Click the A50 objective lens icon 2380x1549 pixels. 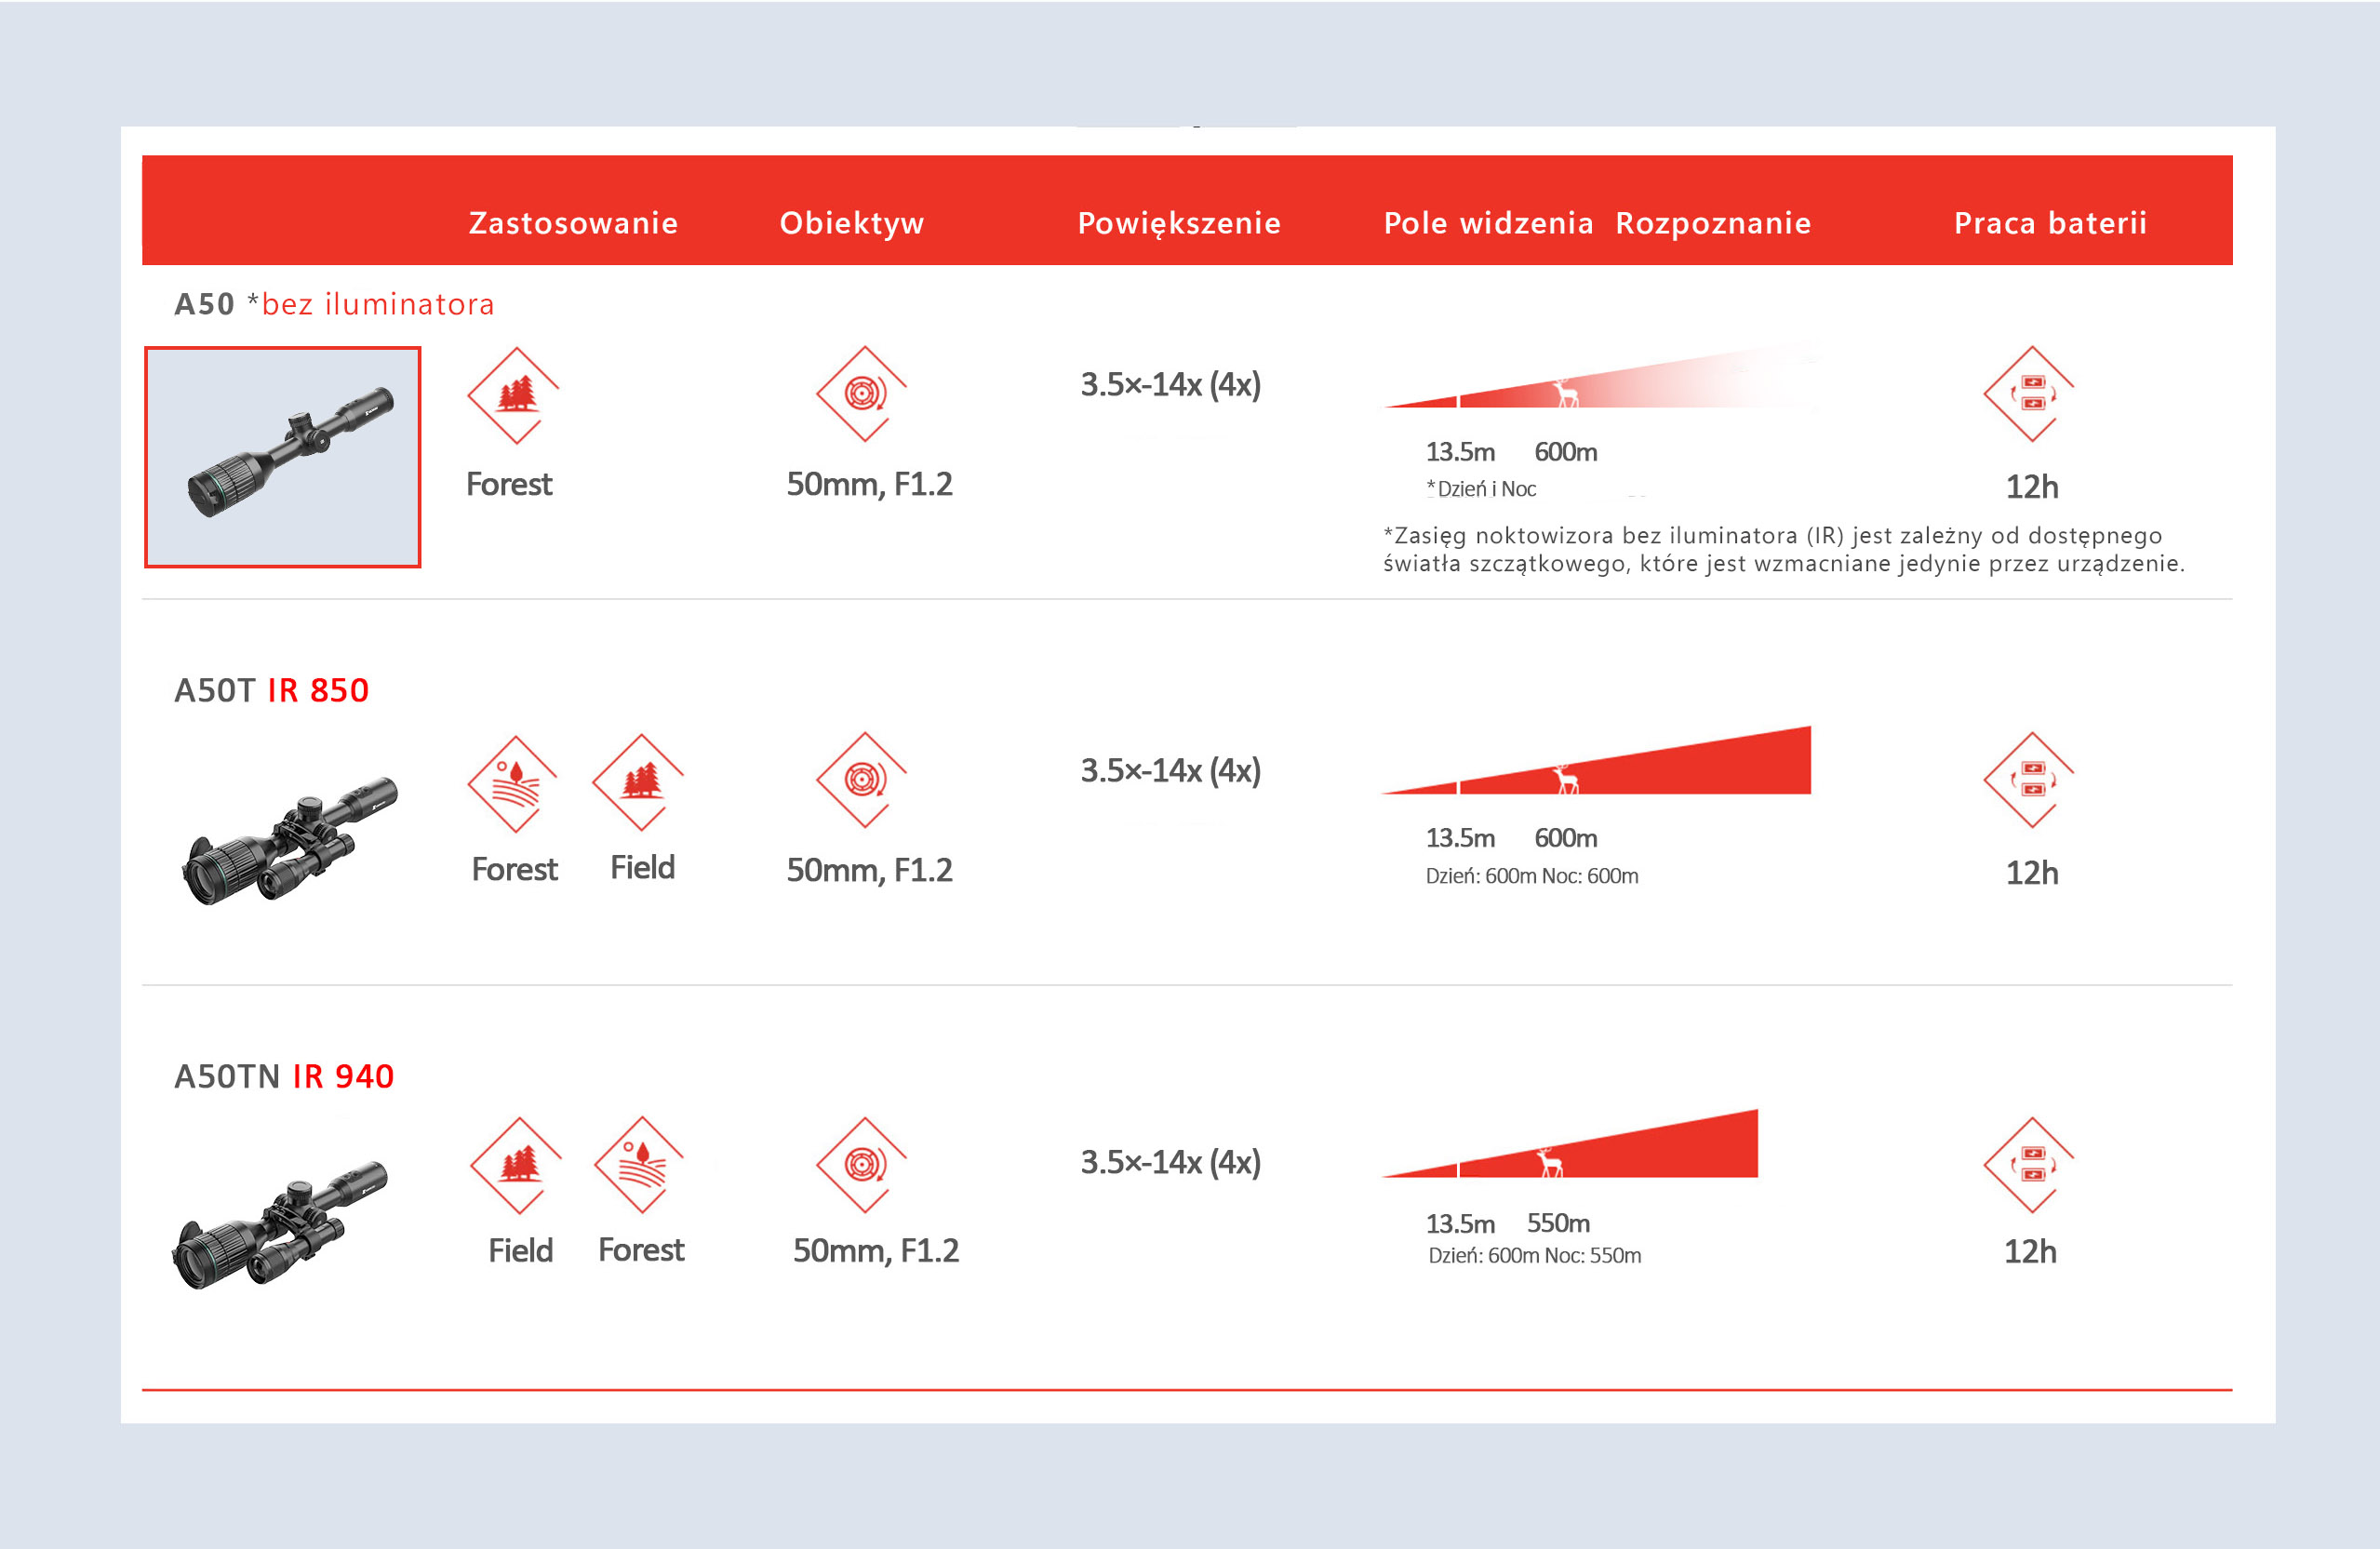click(863, 394)
